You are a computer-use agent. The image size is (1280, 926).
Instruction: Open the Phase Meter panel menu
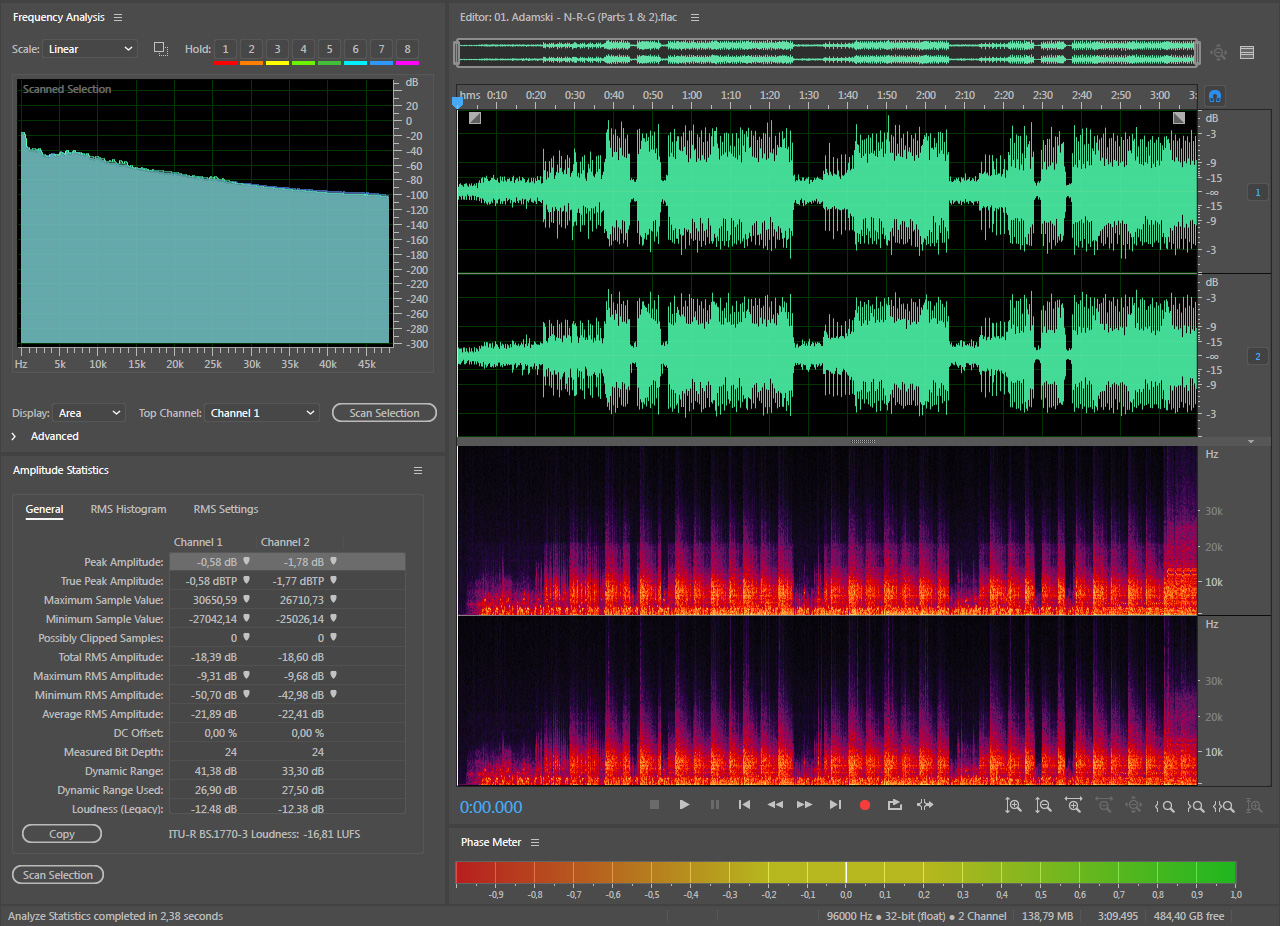click(x=535, y=842)
